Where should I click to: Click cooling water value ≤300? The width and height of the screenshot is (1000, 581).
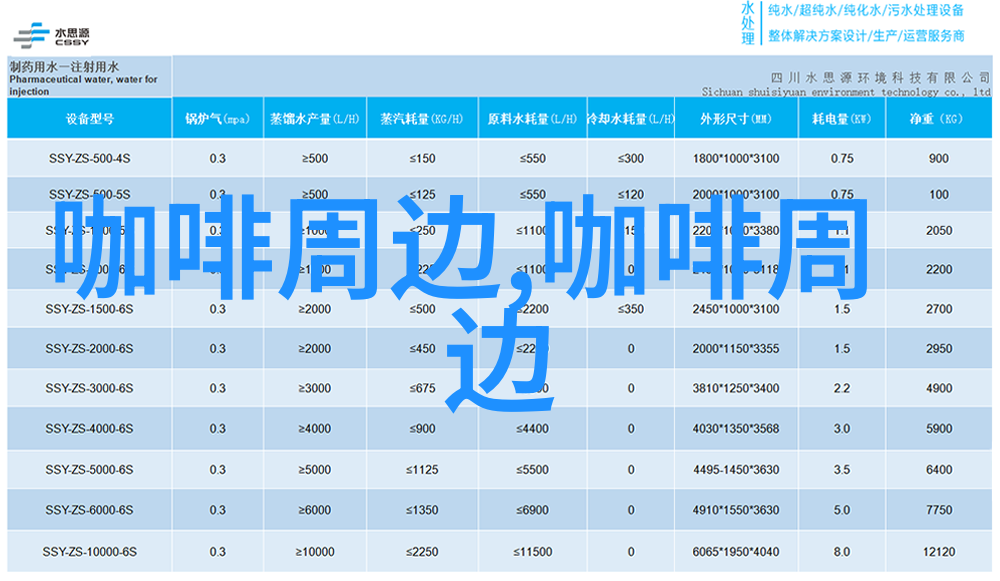pos(630,158)
